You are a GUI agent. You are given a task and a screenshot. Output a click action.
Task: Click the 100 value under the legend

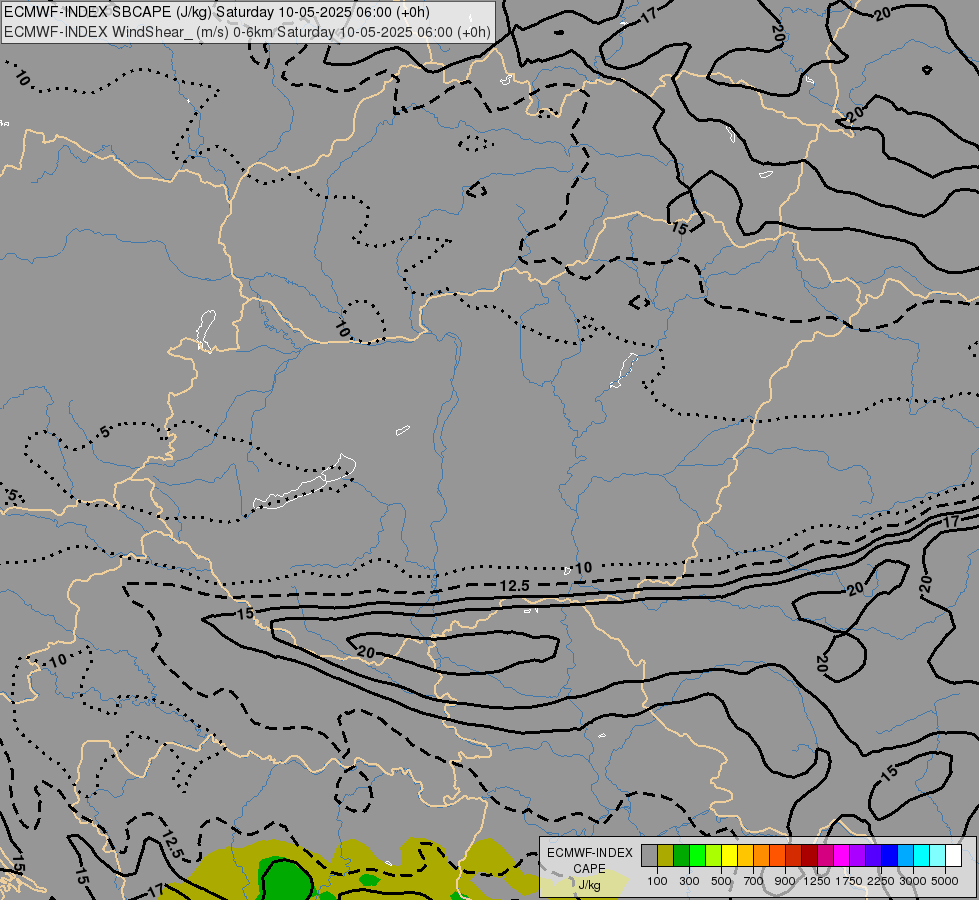pos(657,881)
